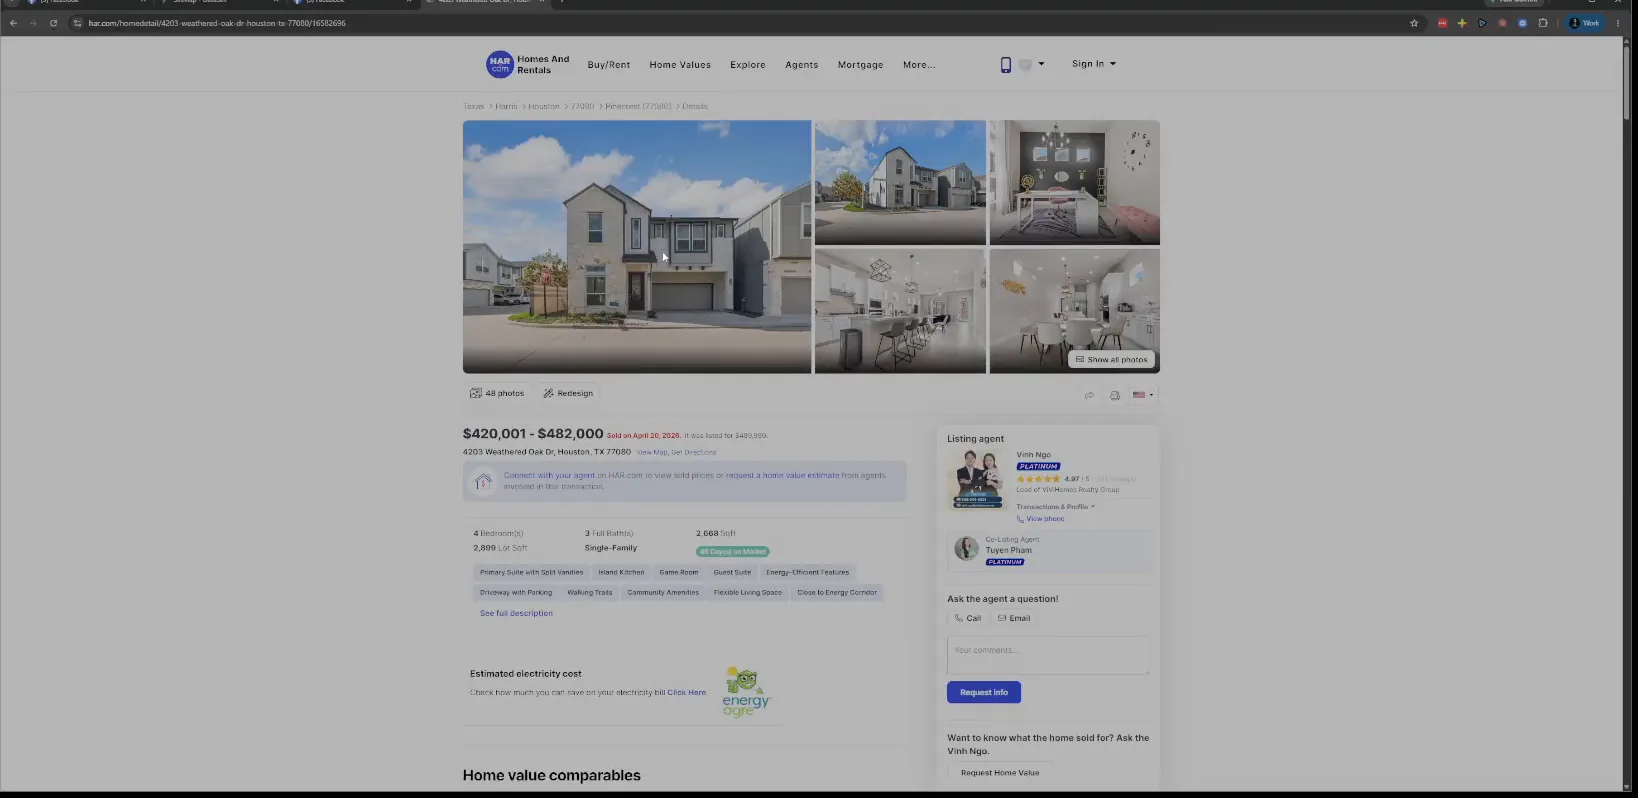The width and height of the screenshot is (1638, 798).
Task: Click the Call button
Action: click(x=968, y=618)
